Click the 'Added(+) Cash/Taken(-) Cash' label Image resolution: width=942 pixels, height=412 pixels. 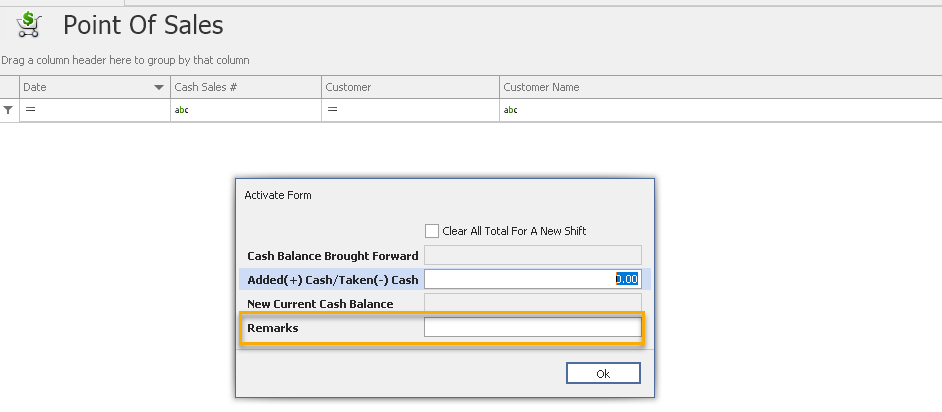click(x=333, y=280)
